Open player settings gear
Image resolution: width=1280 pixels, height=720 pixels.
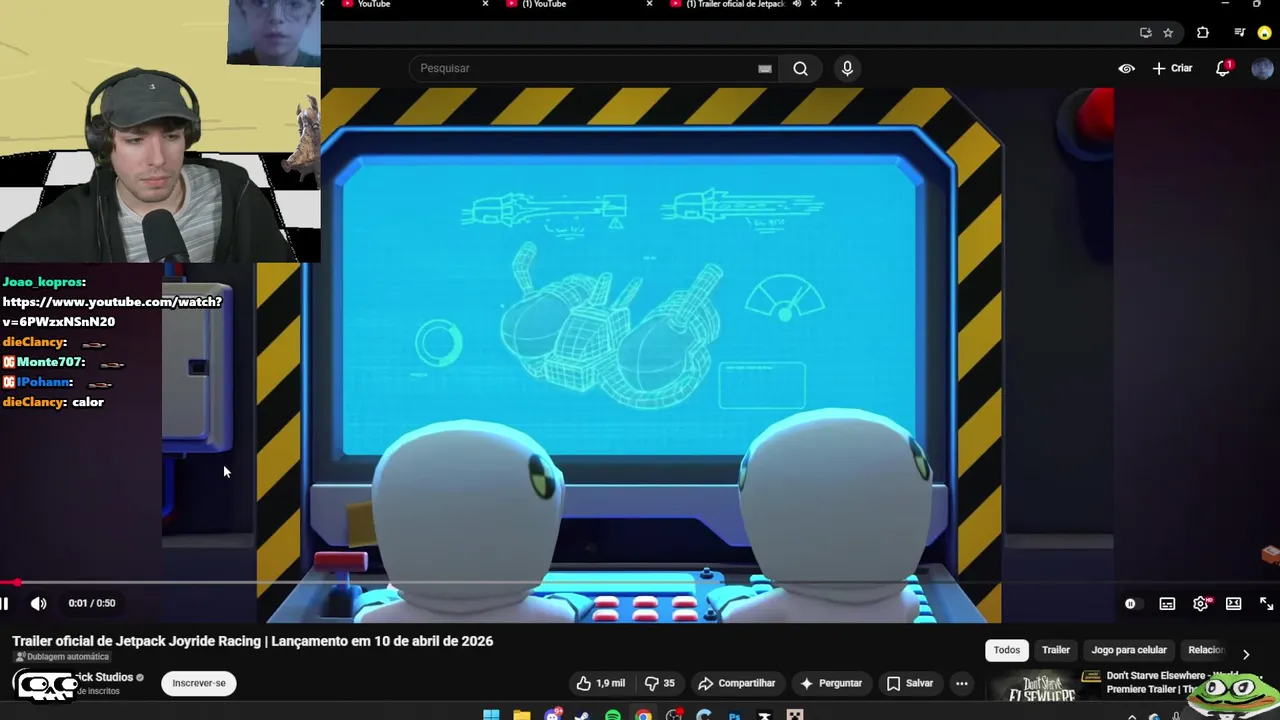1201,603
